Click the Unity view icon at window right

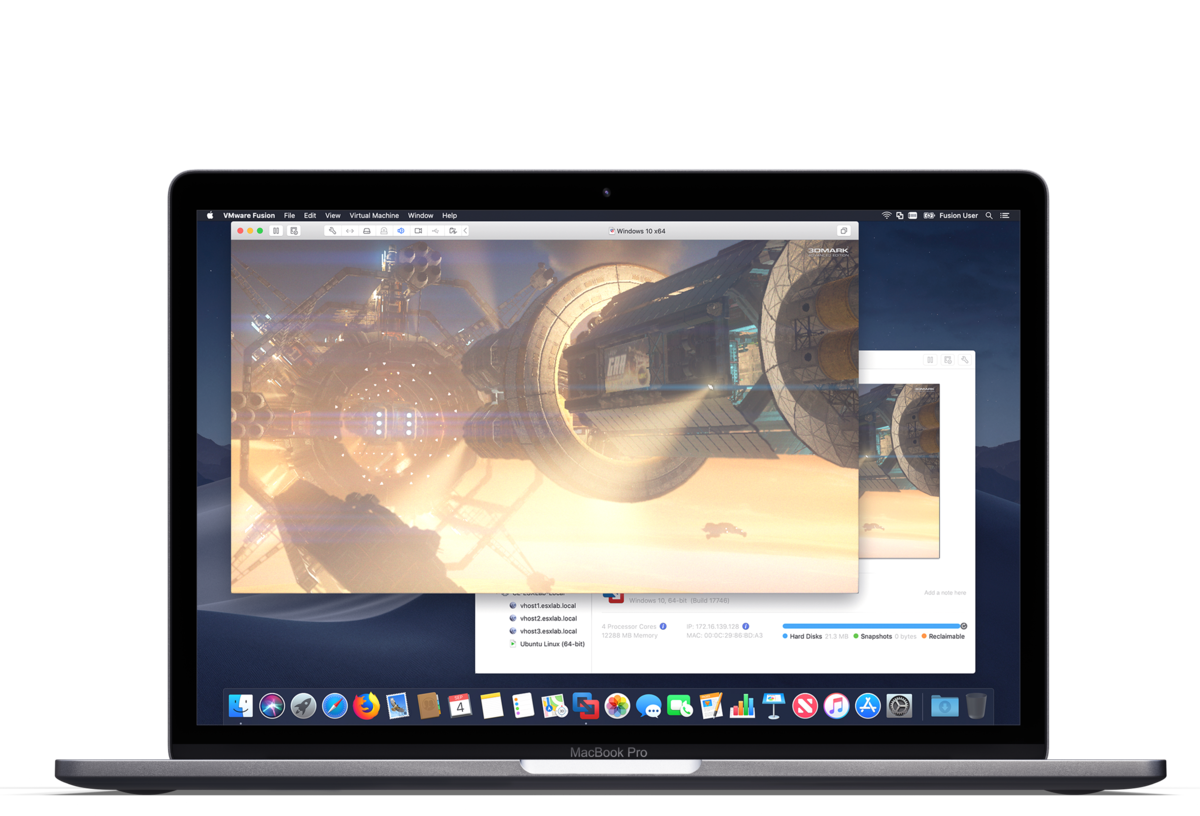point(843,231)
